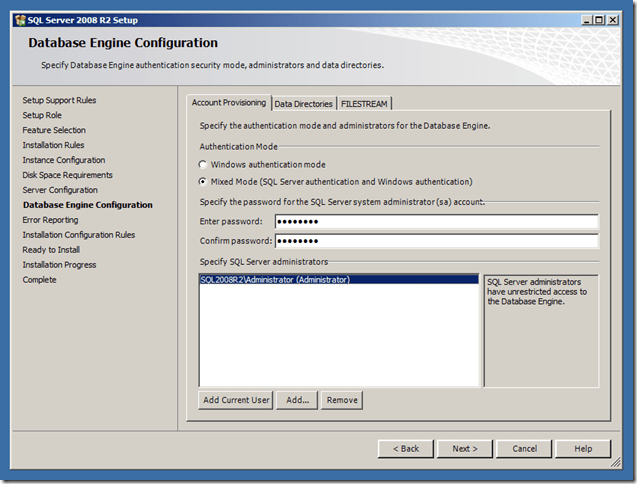Click the Enter password field
This screenshot has width=637, height=484.
(436, 222)
